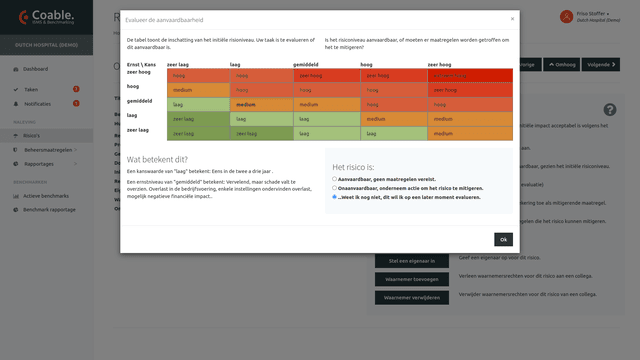This screenshot has height=360, width=640.
Task: Click the Notificaties bell icon
Action: tap(16, 104)
